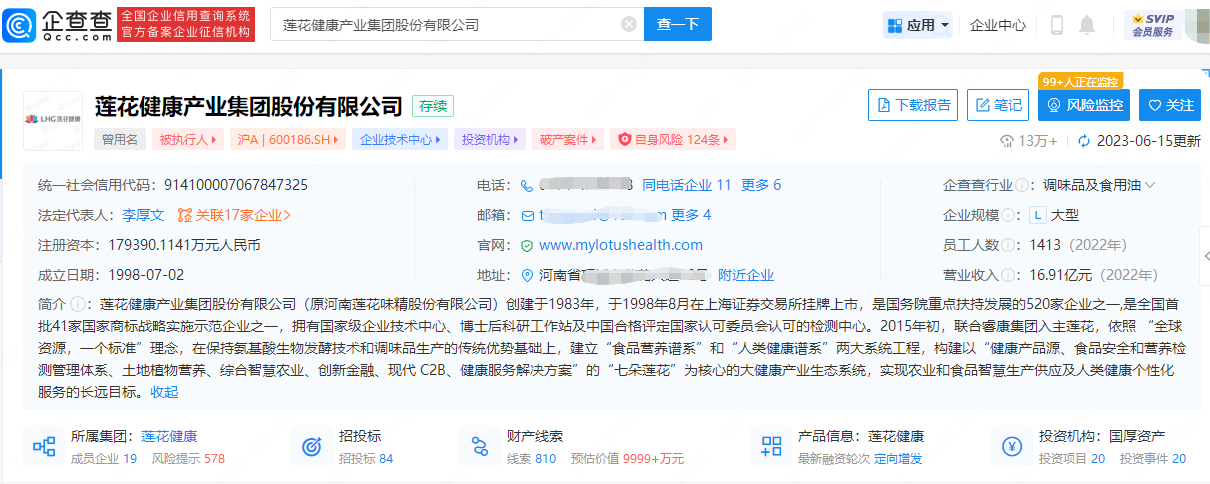Viewport: 1210px width, 484px height.
Task: Click the info icon beside 企查查行业
Action: tap(1022, 185)
